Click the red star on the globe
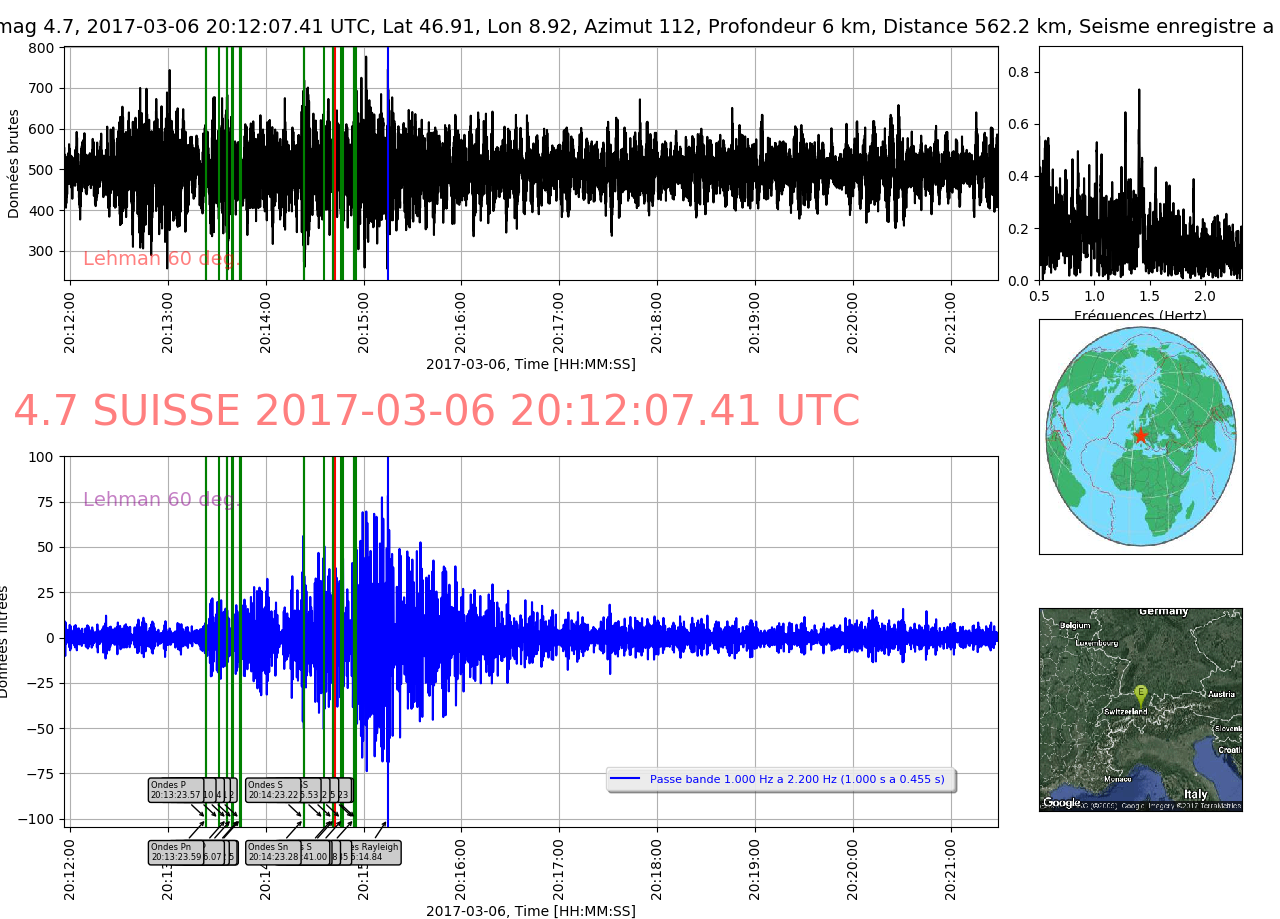This screenshot has height=919, width=1280. (1140, 435)
